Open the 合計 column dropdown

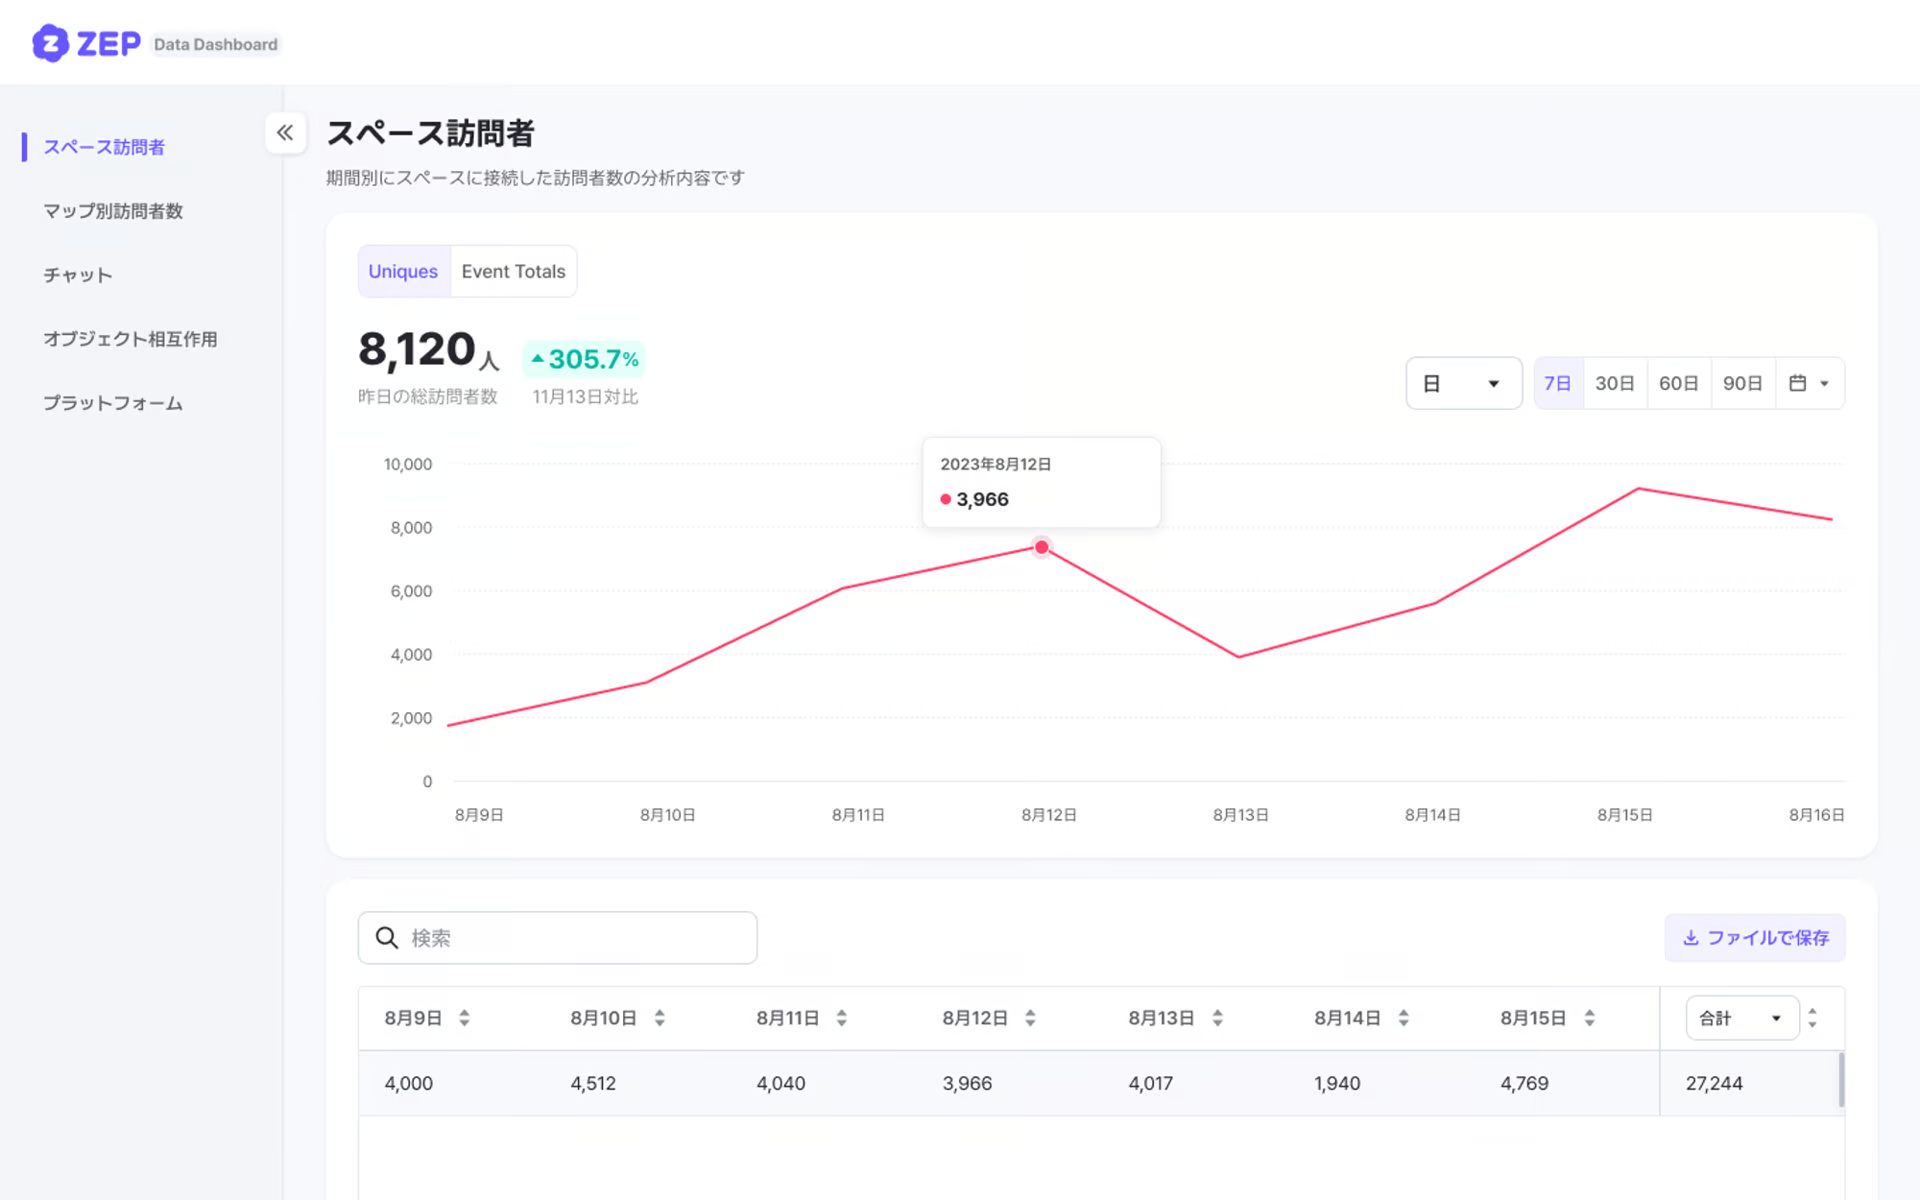pos(1741,1018)
